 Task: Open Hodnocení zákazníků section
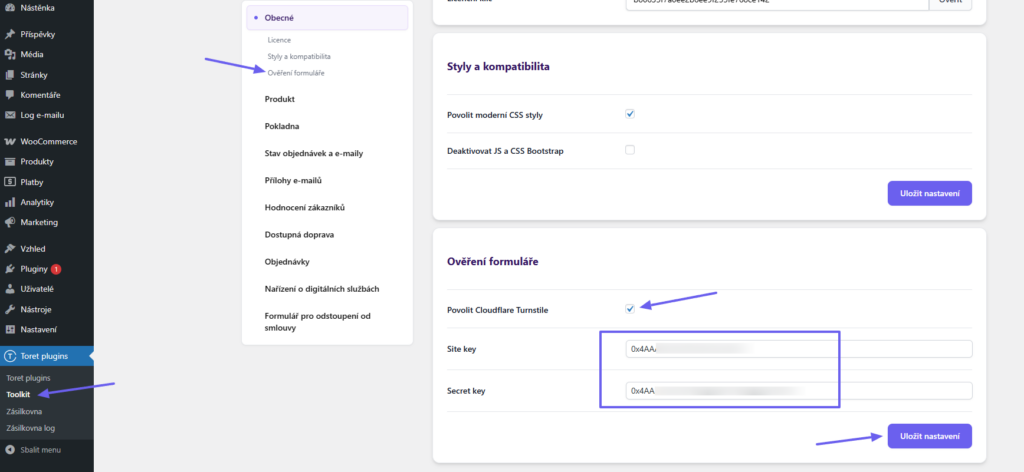[x=304, y=208]
